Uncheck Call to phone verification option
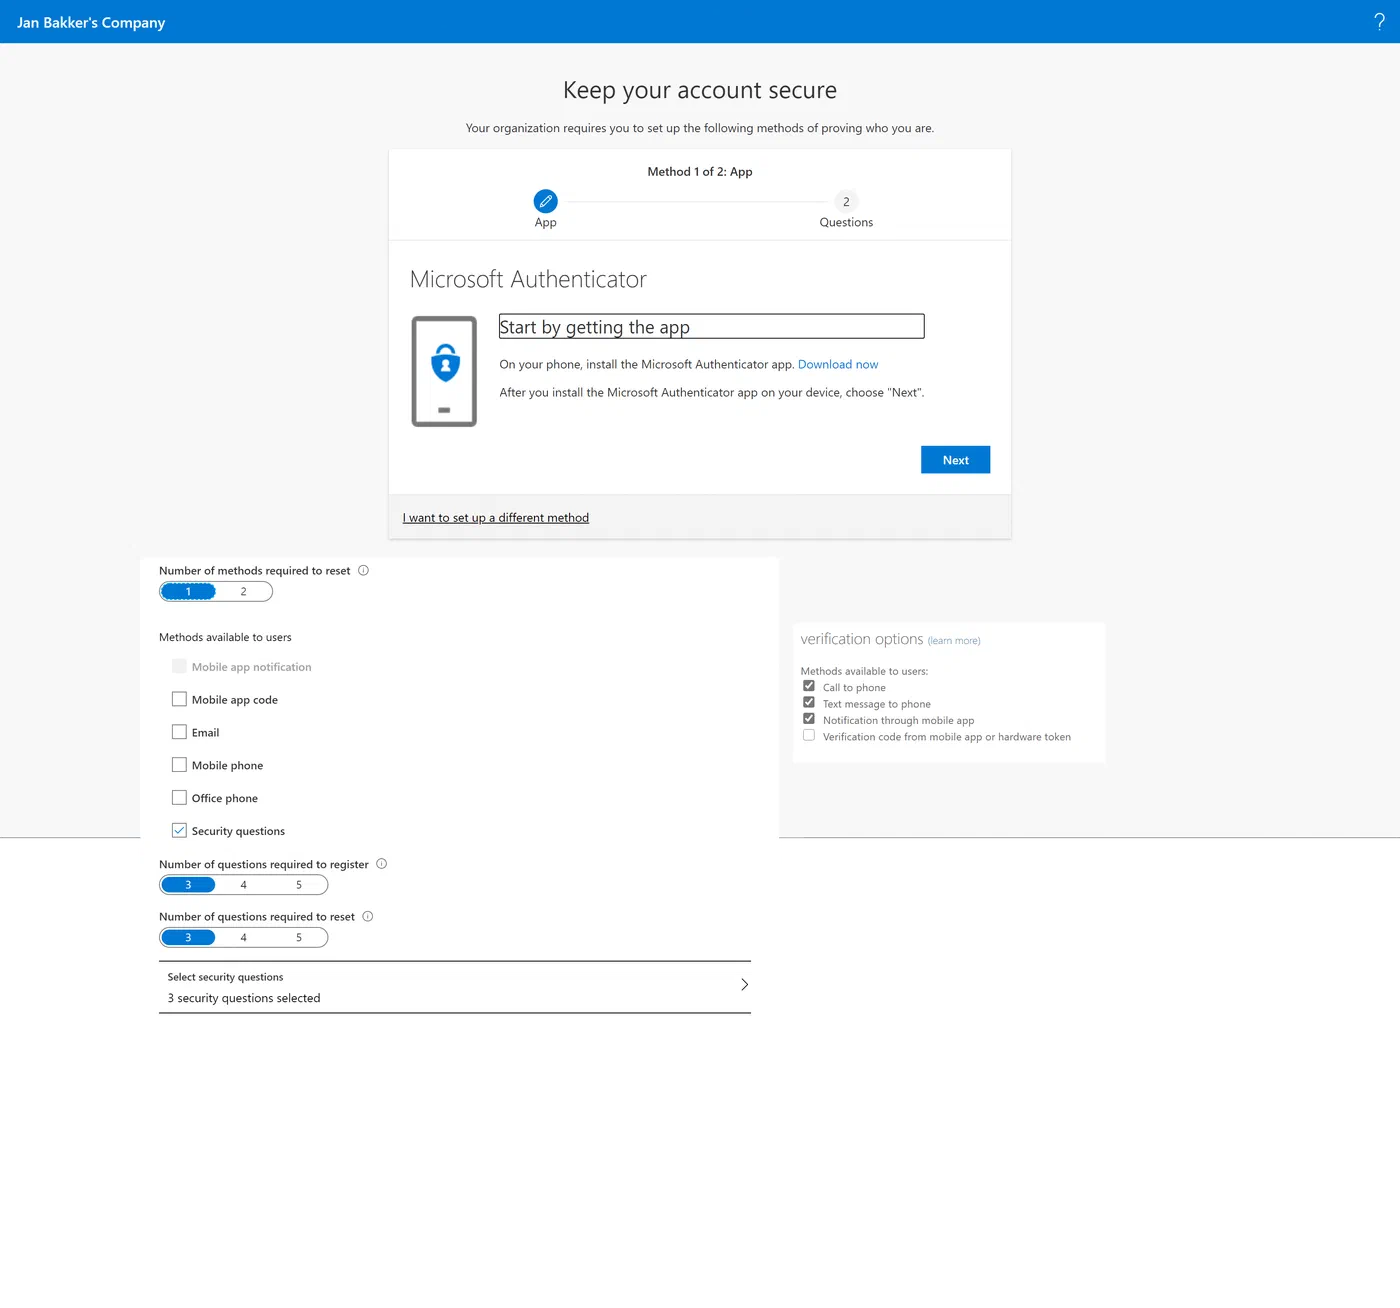The image size is (1400, 1308). [809, 686]
